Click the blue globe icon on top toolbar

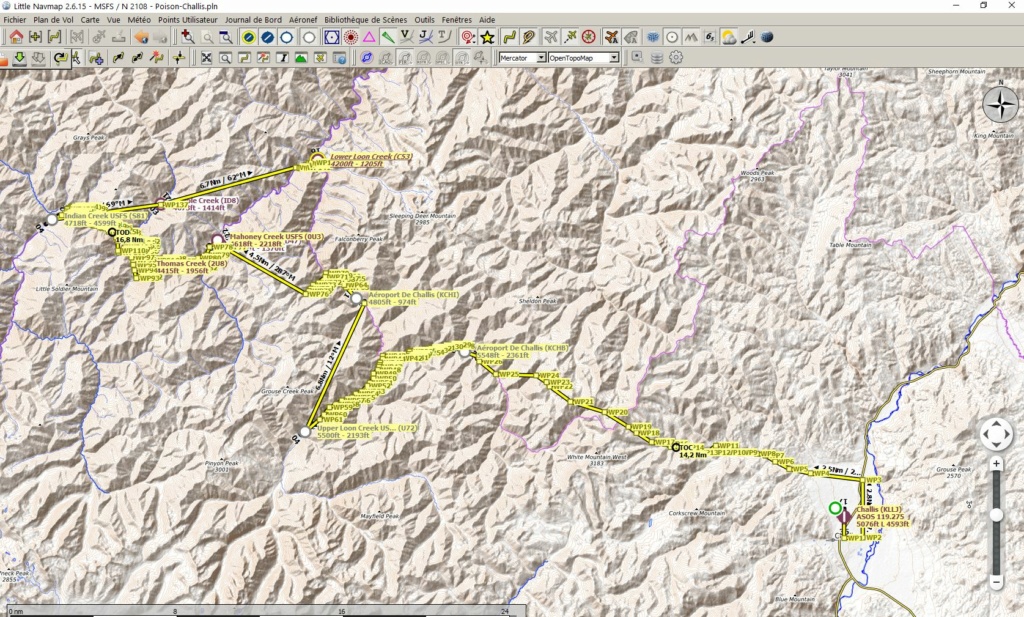(767, 37)
